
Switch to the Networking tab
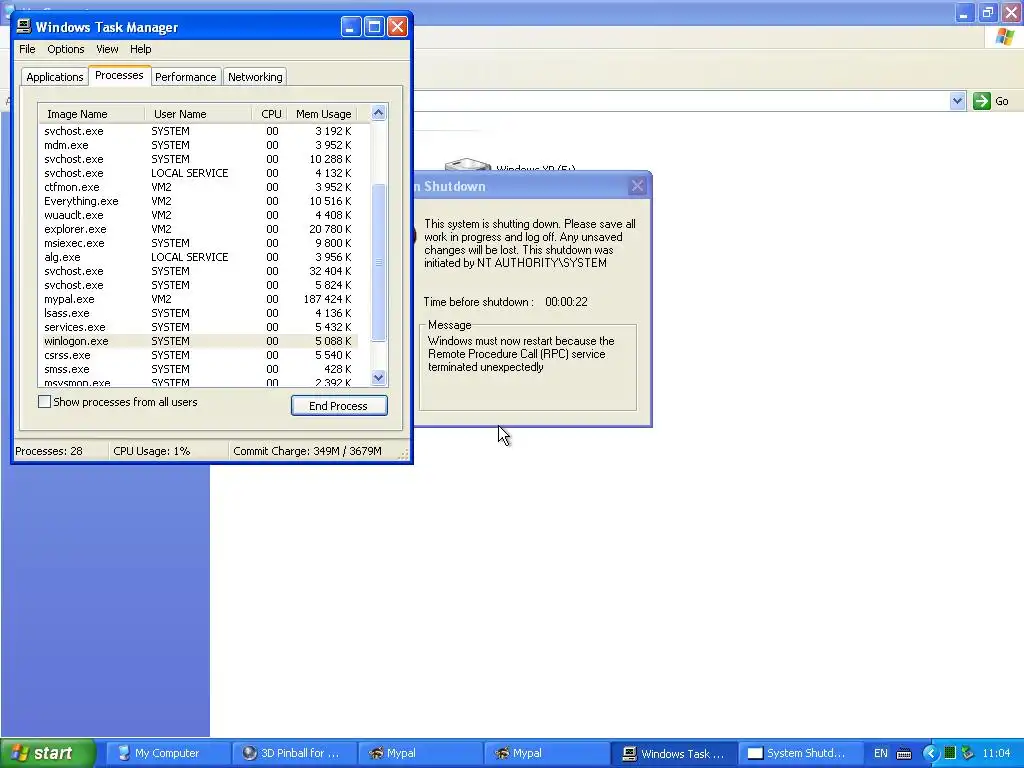pos(255,76)
